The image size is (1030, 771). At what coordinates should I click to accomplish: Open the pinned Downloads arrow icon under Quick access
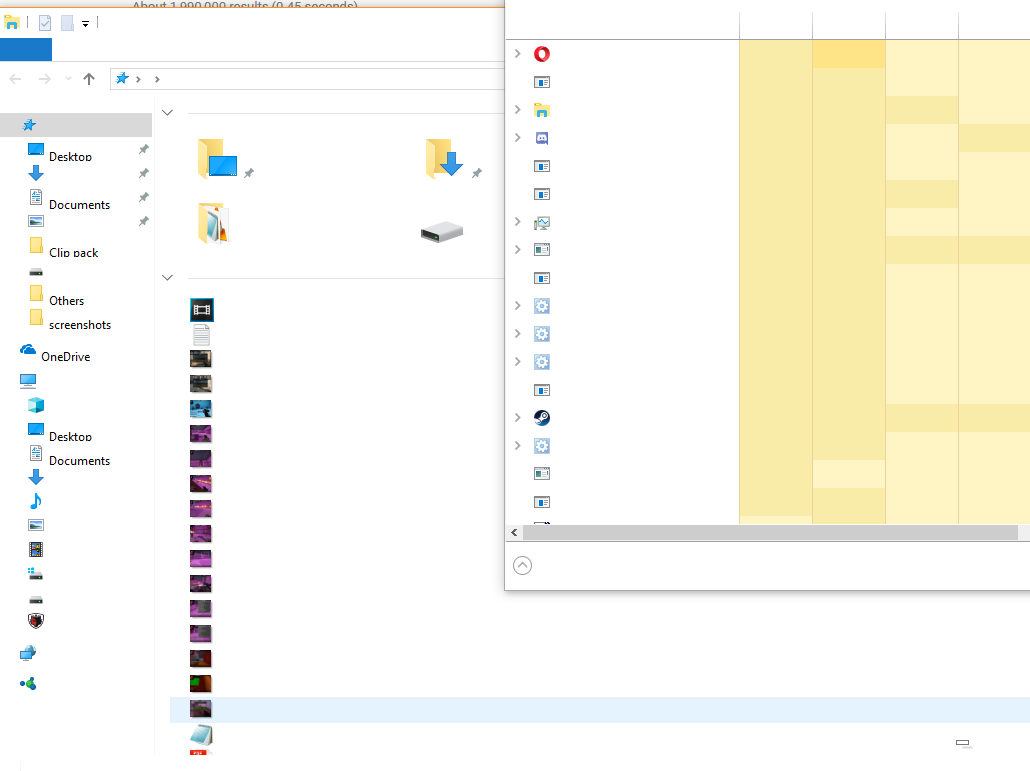(36, 173)
